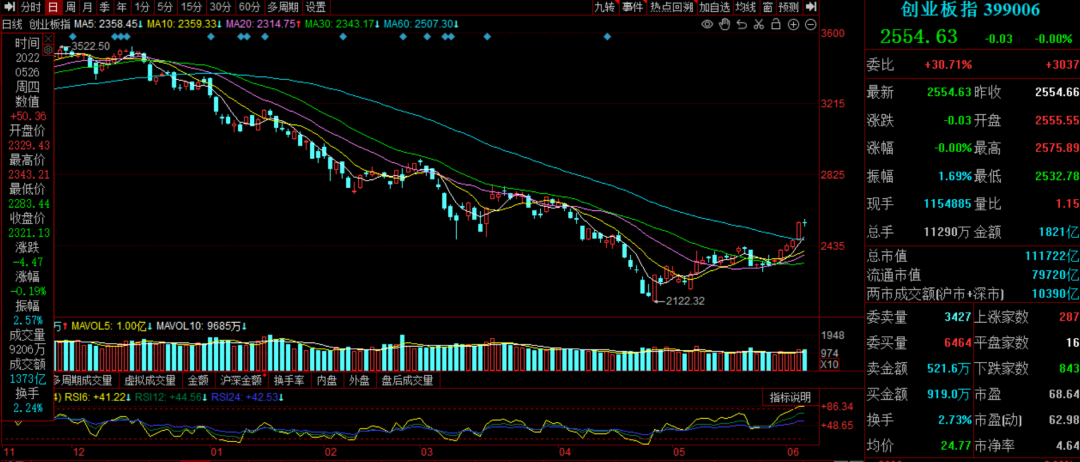
Task: Click the 总市值 111722亿 value
Action: [1052, 256]
